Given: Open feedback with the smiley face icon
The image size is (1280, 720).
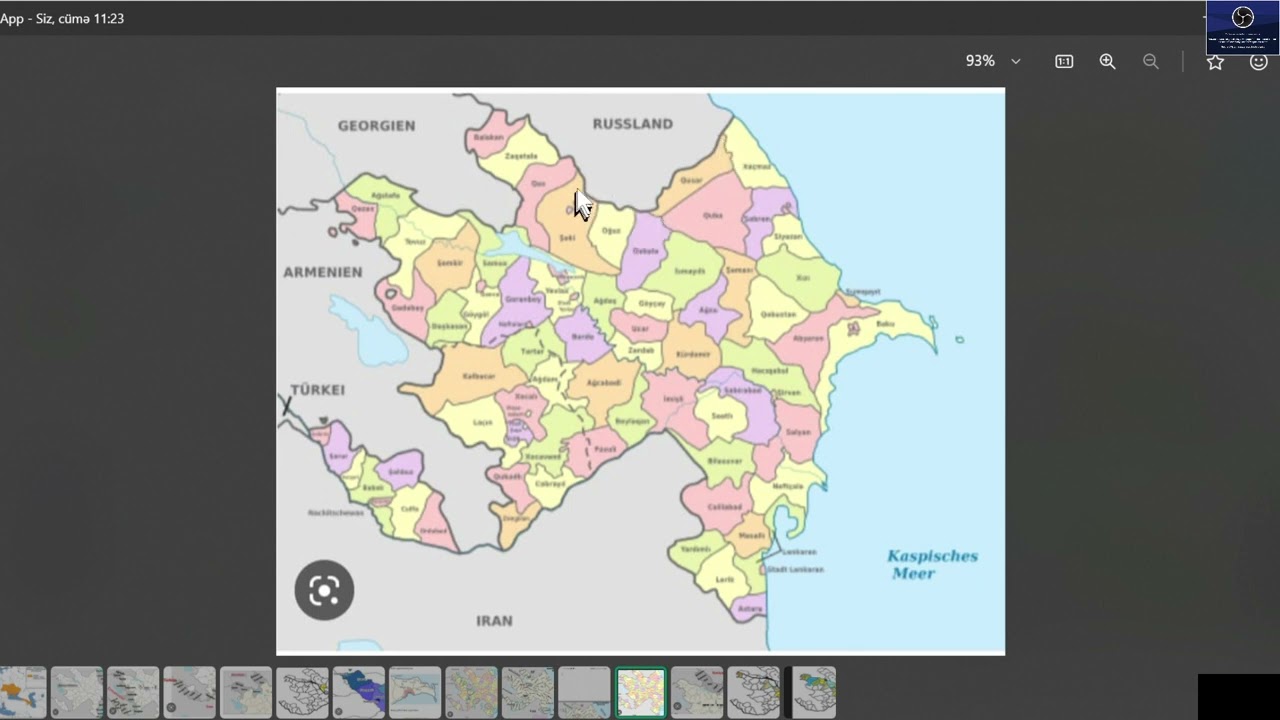Looking at the screenshot, I should (x=1259, y=62).
